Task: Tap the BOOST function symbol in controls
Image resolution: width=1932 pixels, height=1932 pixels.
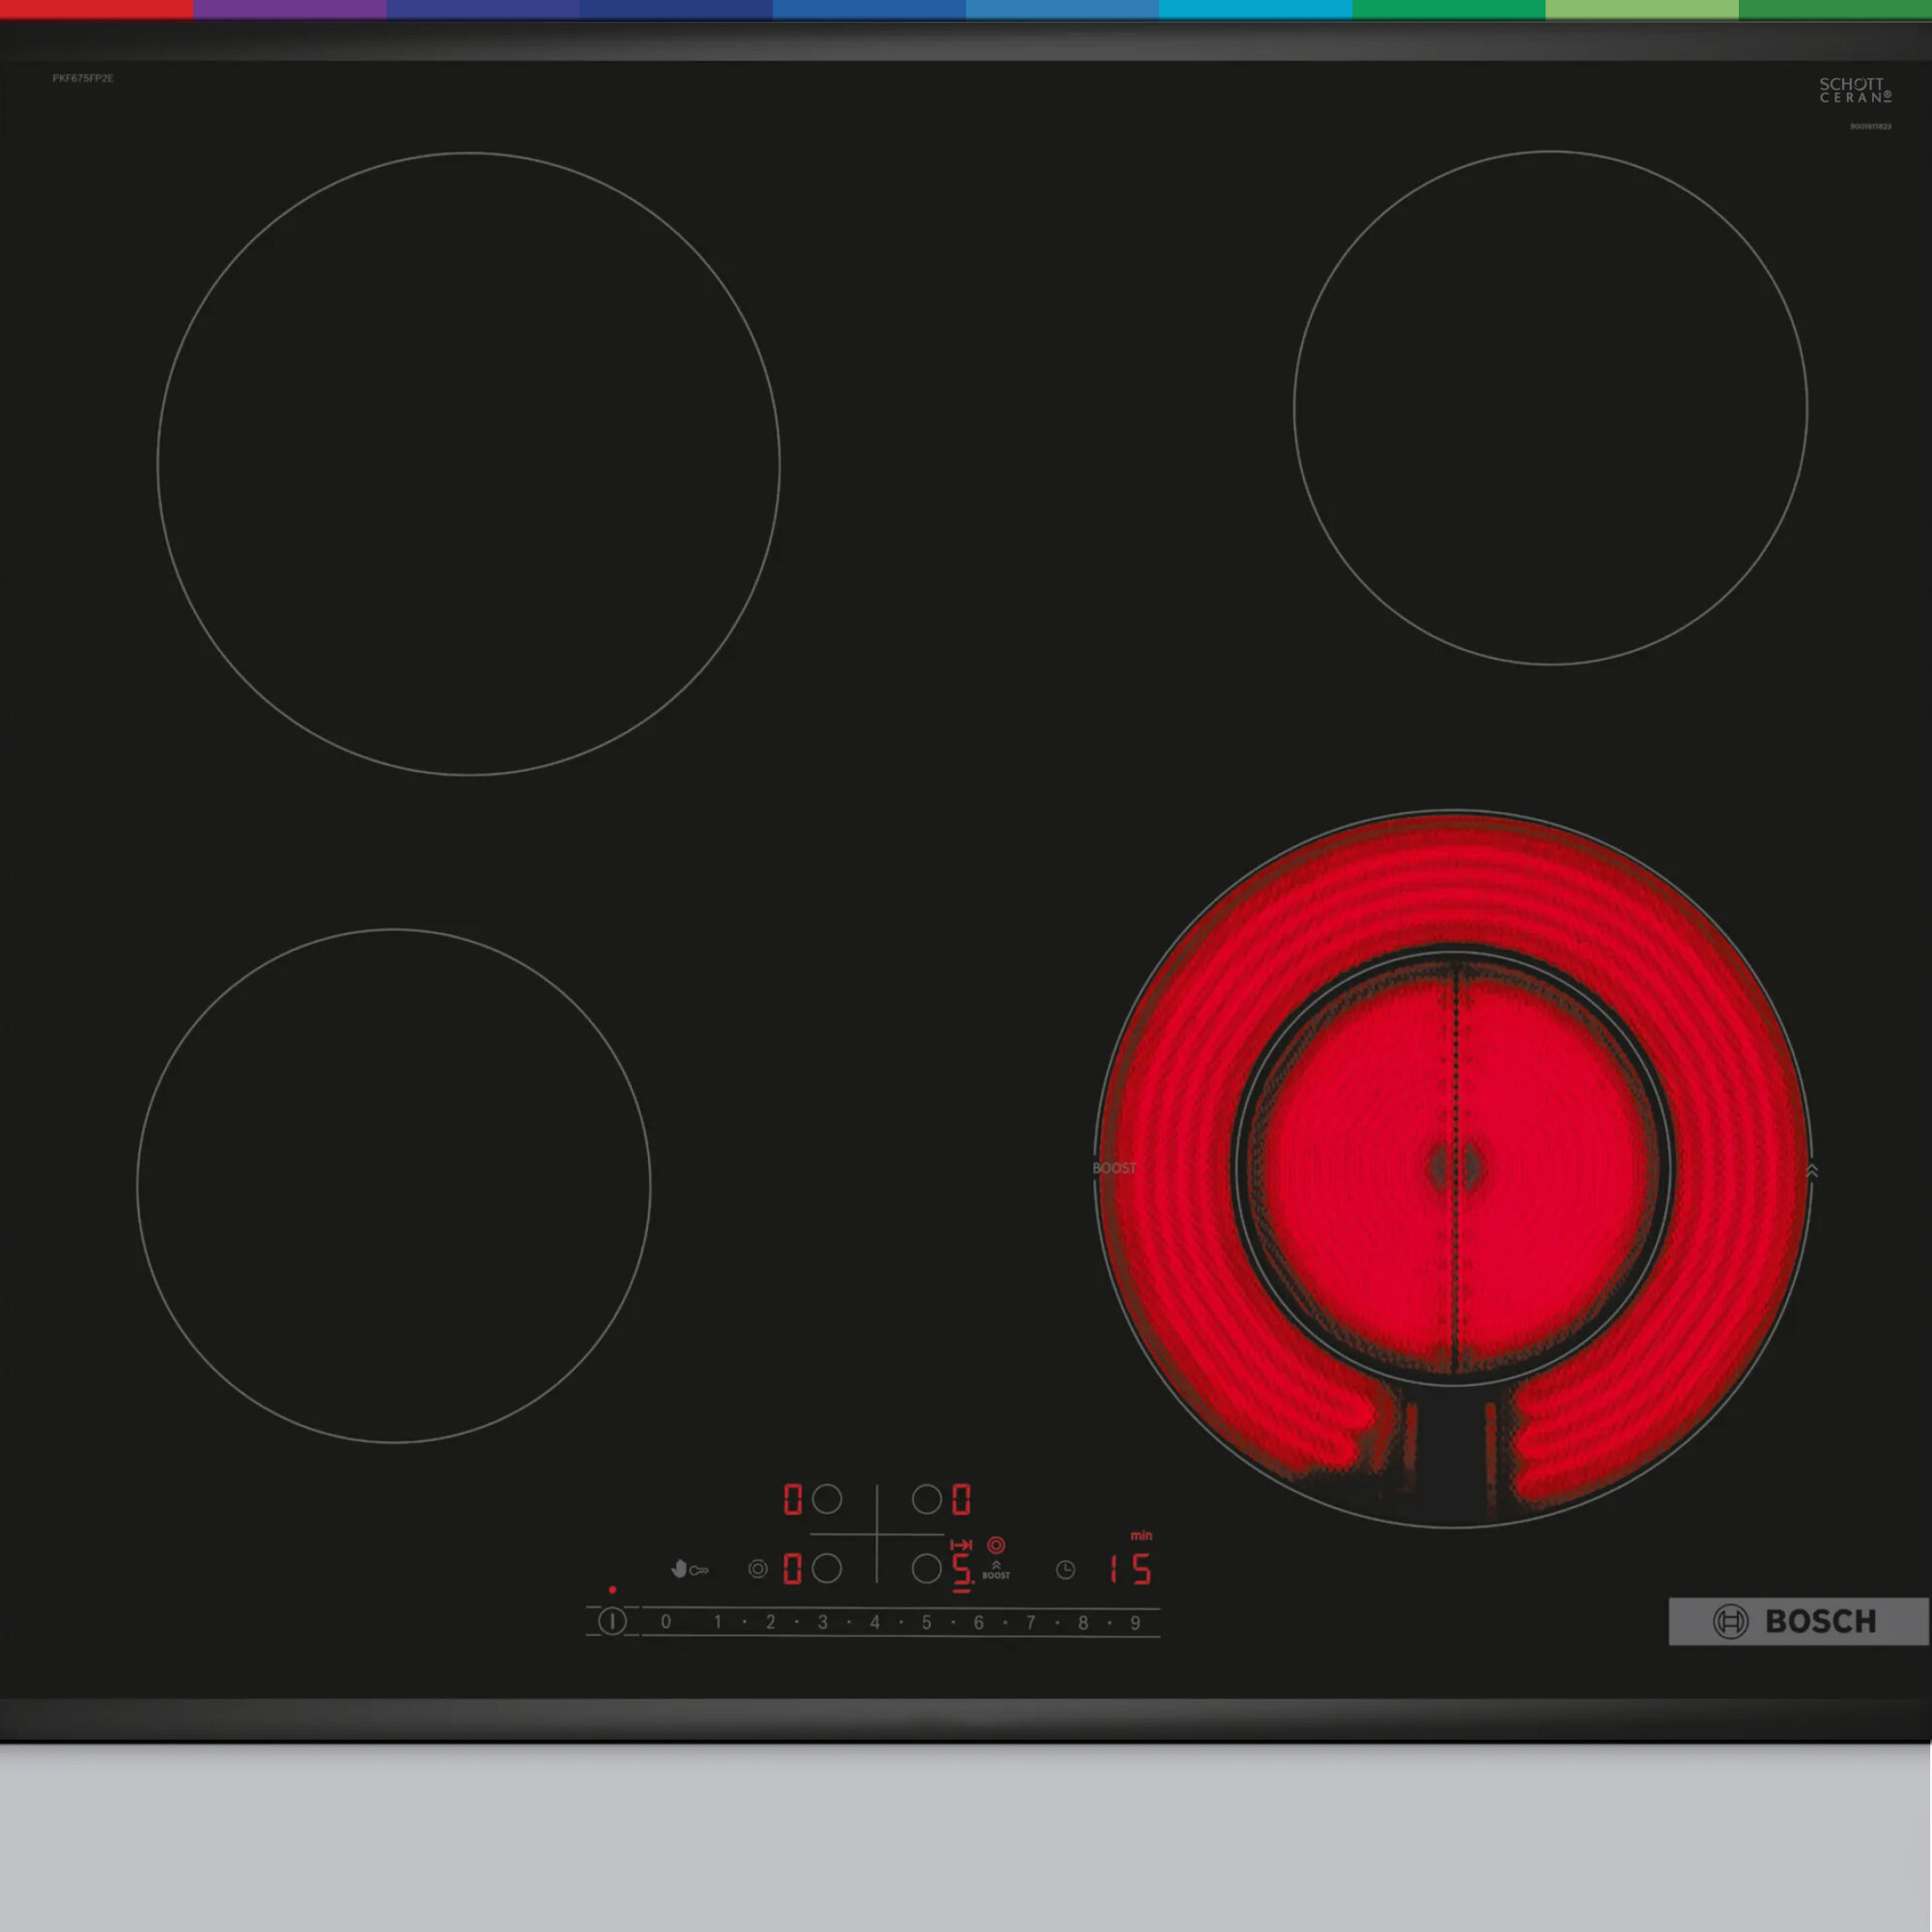Action: coord(996,1570)
